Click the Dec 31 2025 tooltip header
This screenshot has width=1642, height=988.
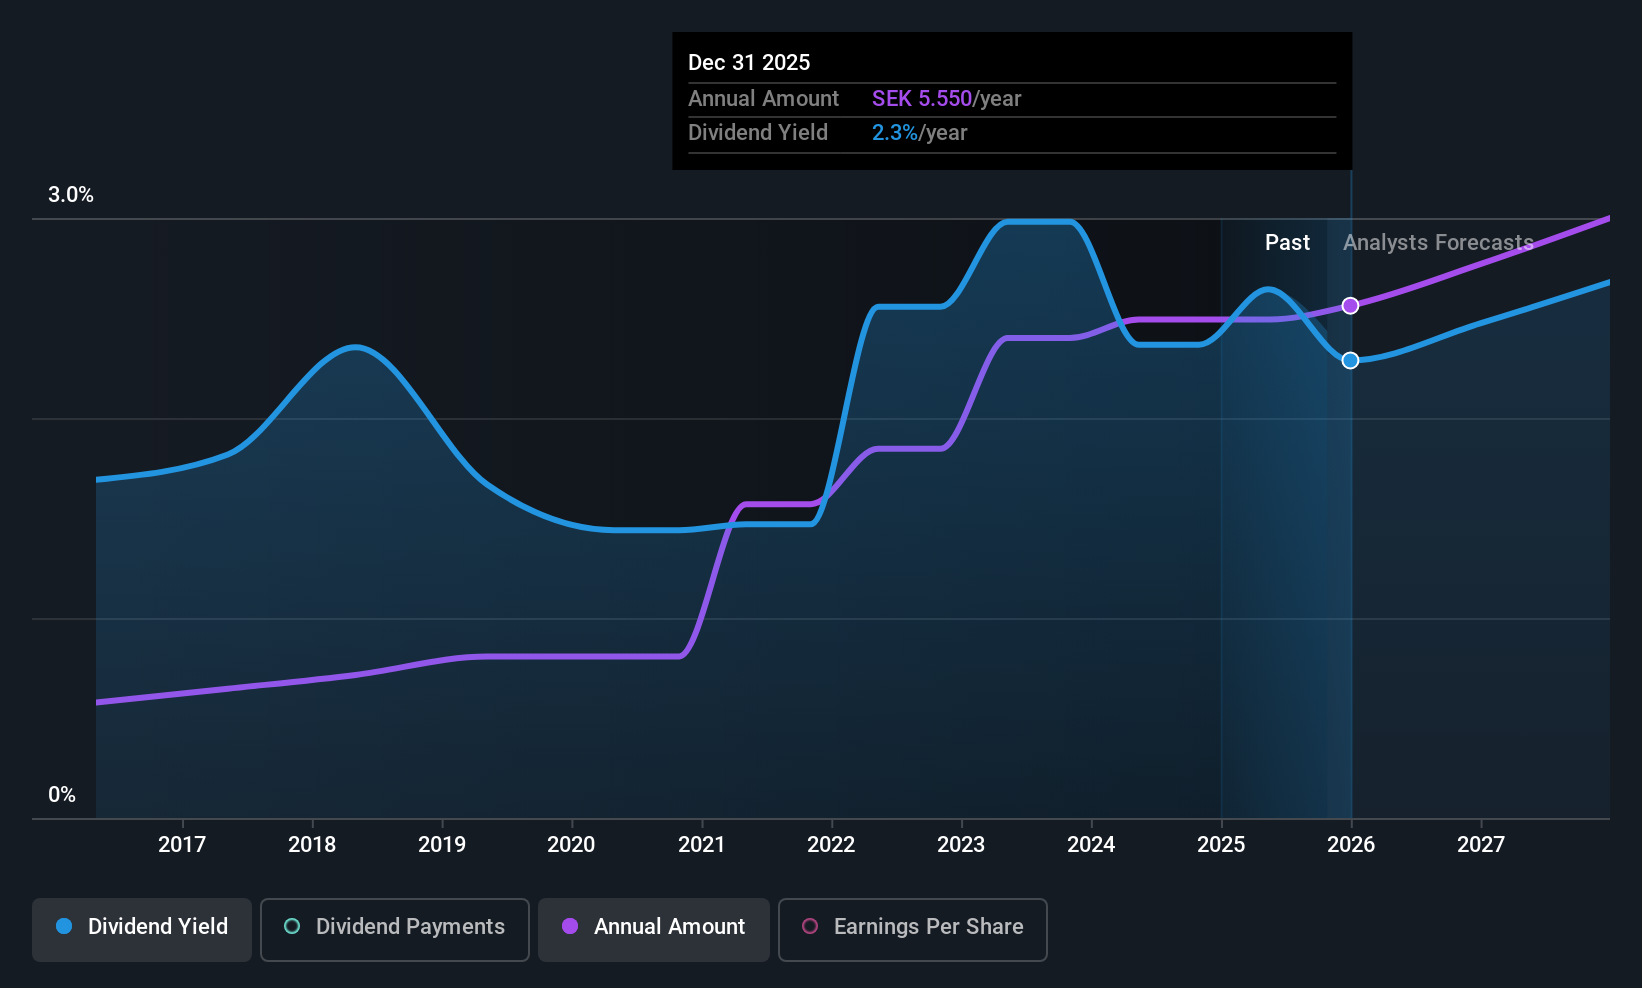(x=749, y=63)
